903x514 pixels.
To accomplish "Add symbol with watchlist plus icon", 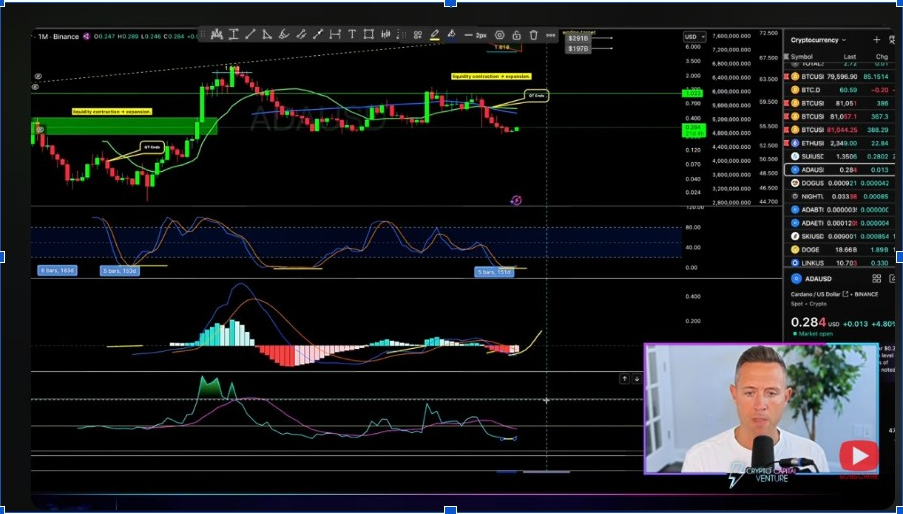I will coord(877,40).
